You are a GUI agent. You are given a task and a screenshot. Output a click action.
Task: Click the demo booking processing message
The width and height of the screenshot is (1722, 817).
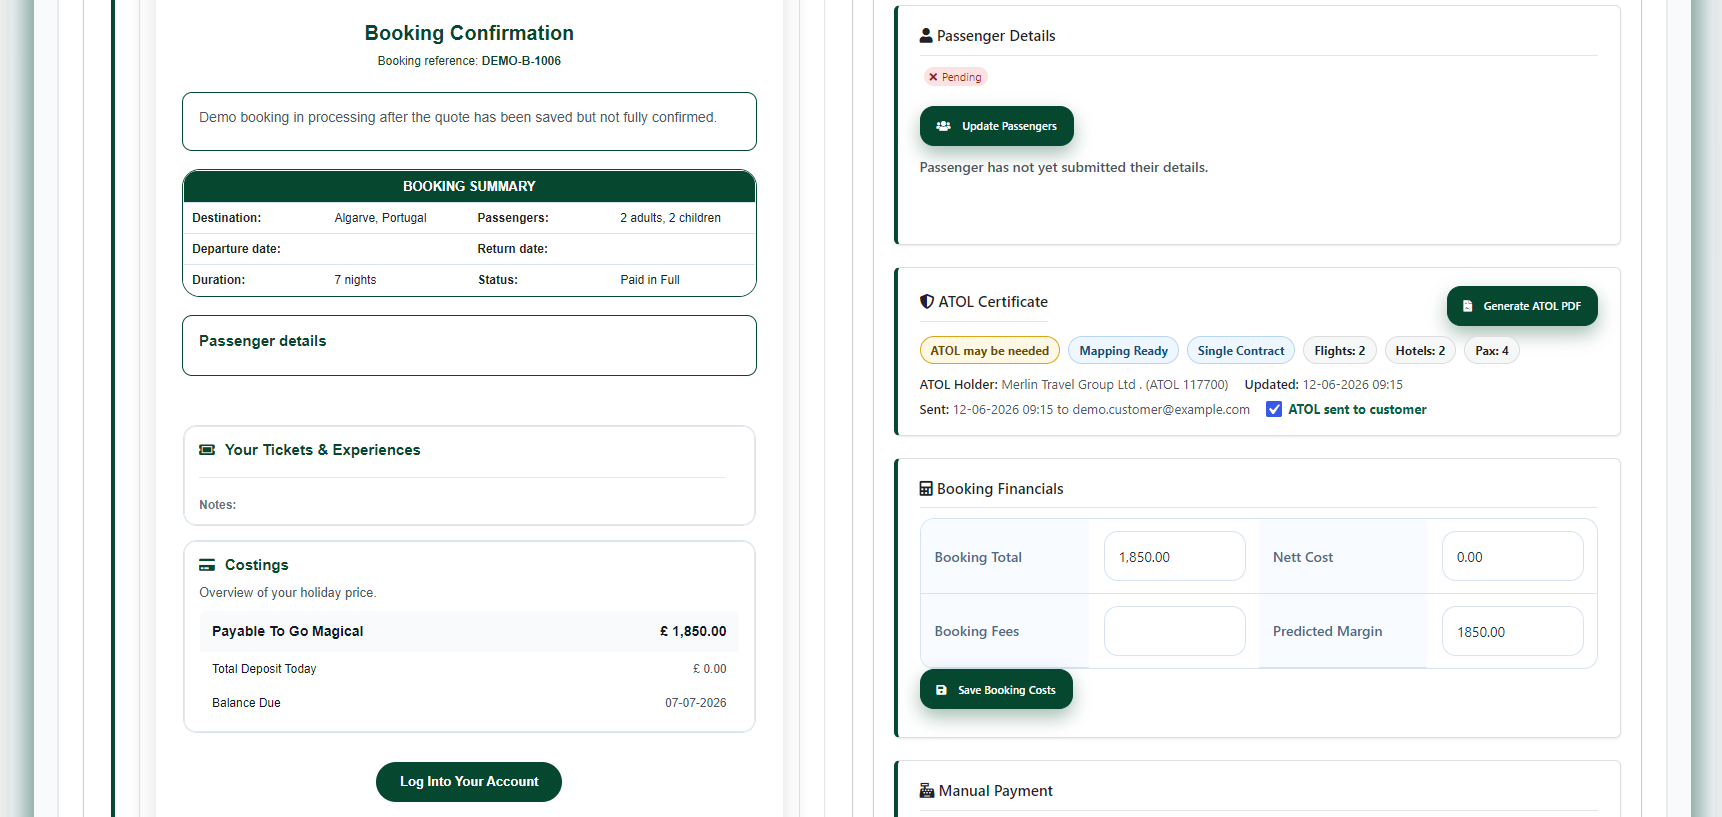[458, 117]
